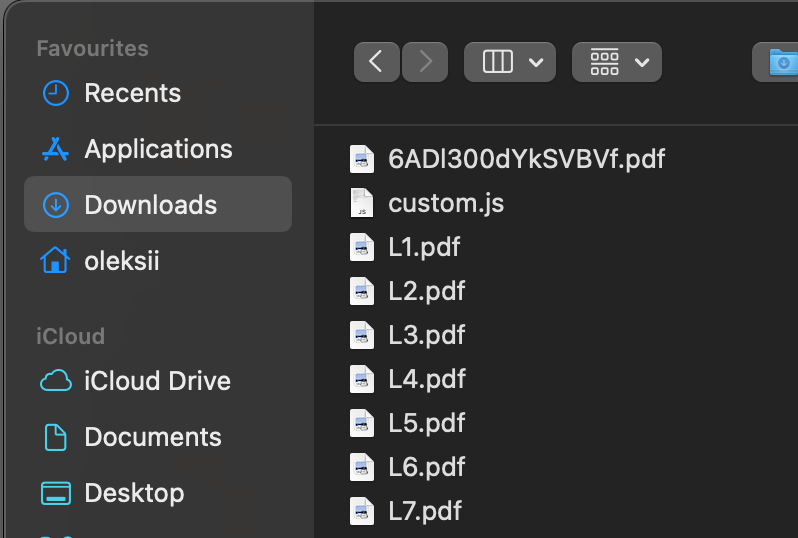Click the Downloads folder popup in toolbar
Screen dimensions: 798x538
(776, 62)
